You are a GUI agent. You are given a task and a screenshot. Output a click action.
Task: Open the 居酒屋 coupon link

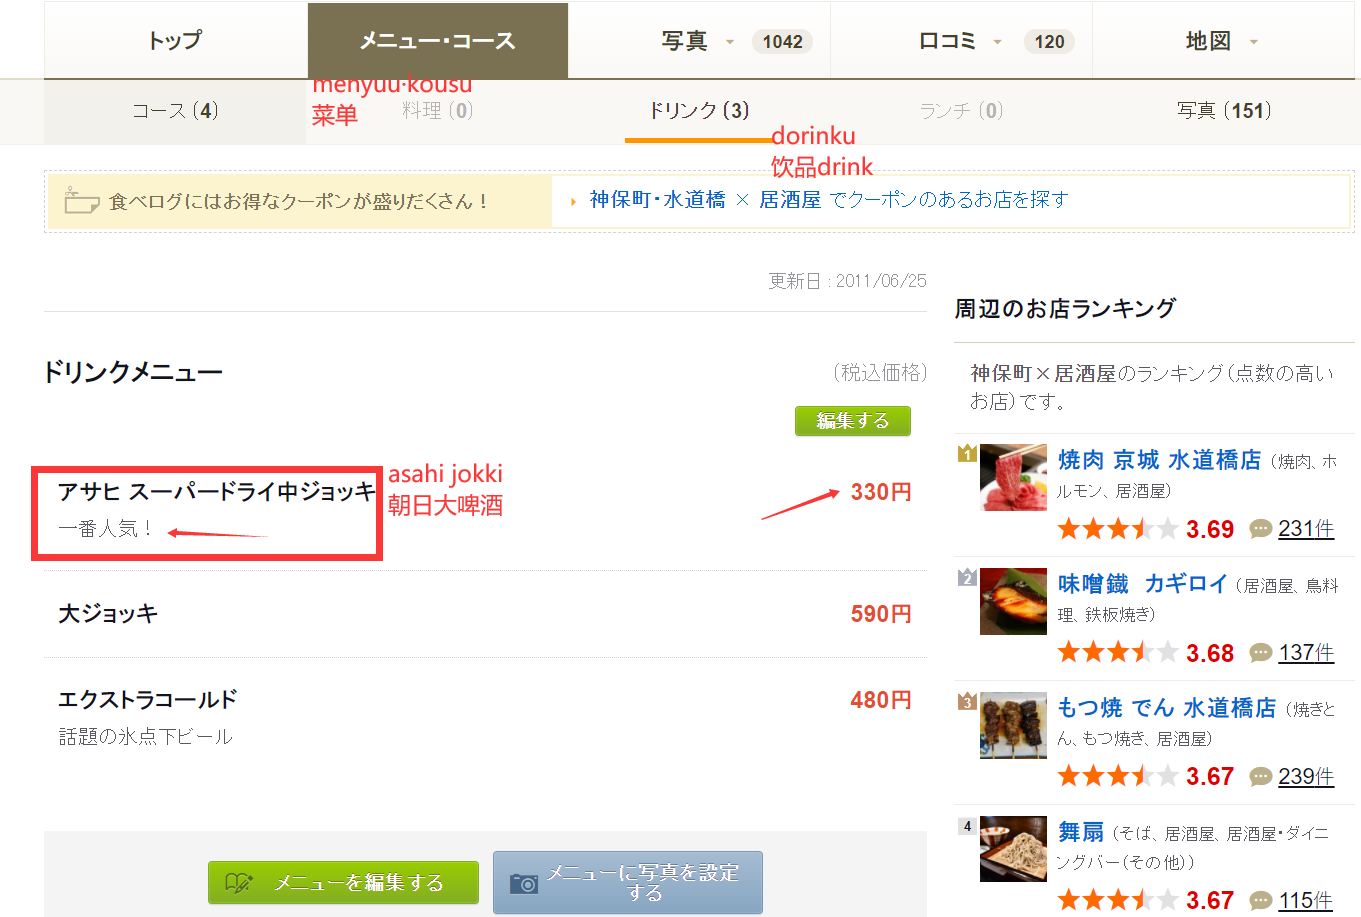click(790, 200)
